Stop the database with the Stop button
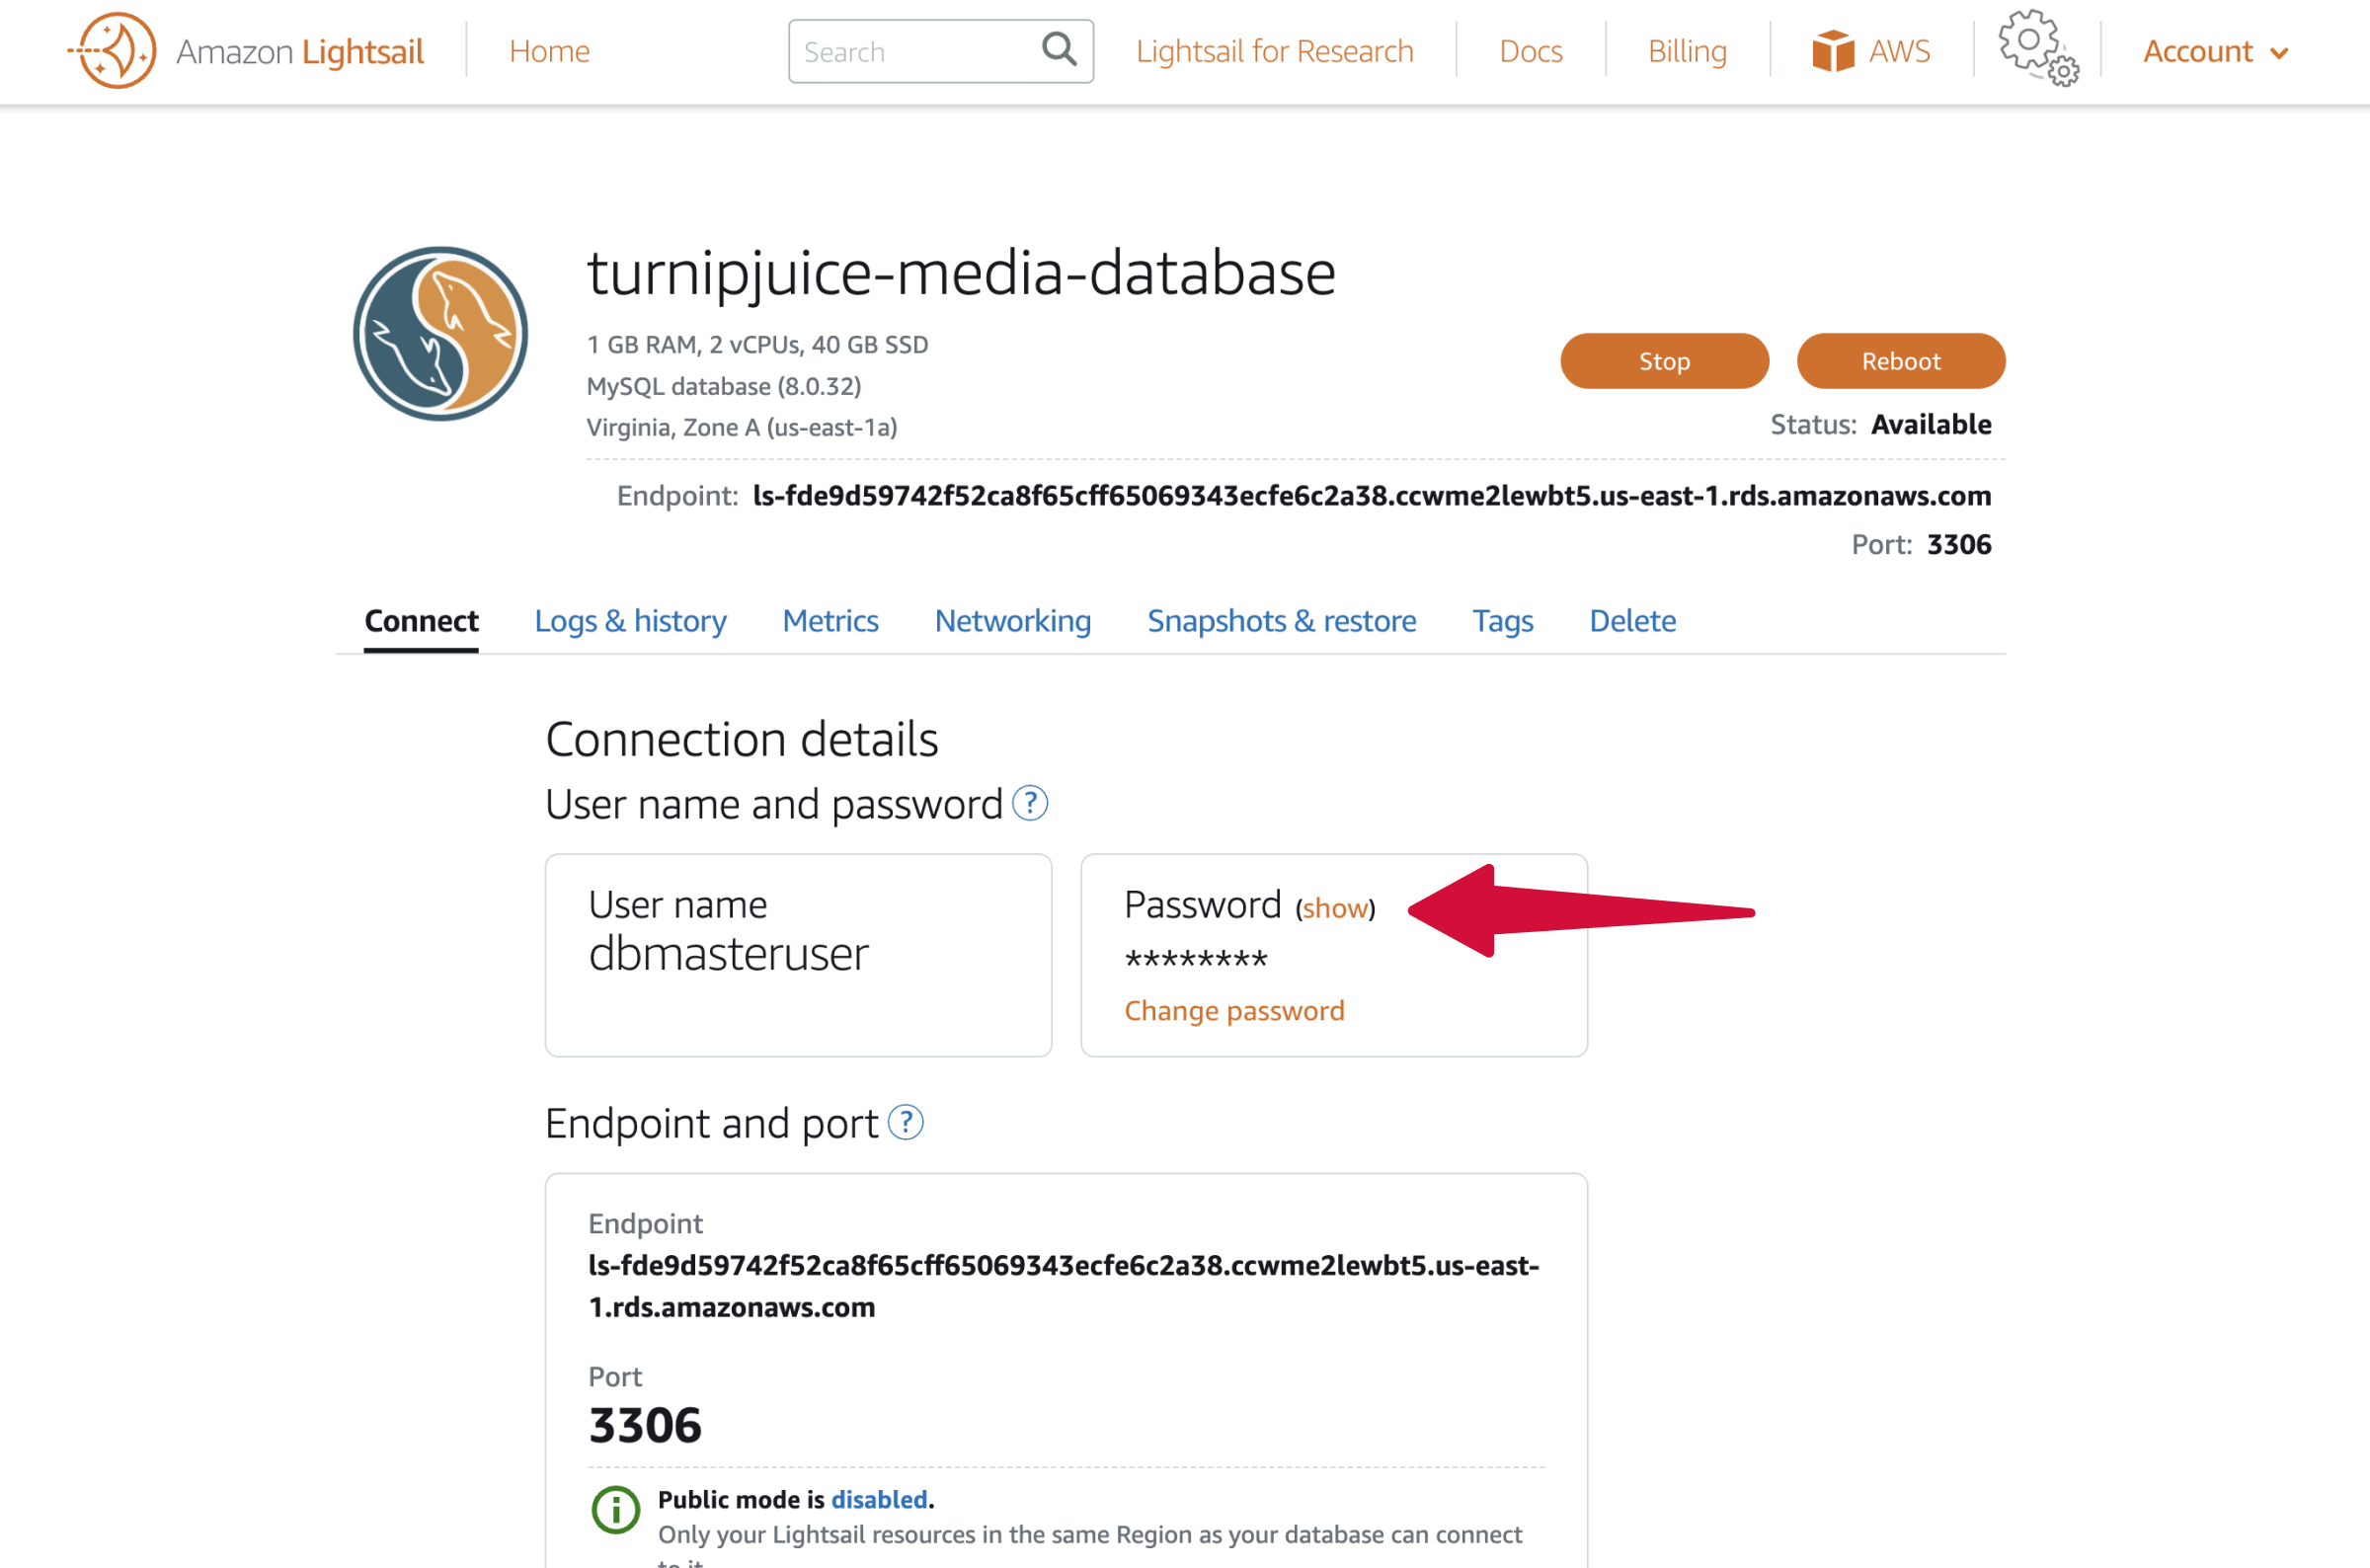The height and width of the screenshot is (1568, 2370). pyautogui.click(x=1664, y=361)
